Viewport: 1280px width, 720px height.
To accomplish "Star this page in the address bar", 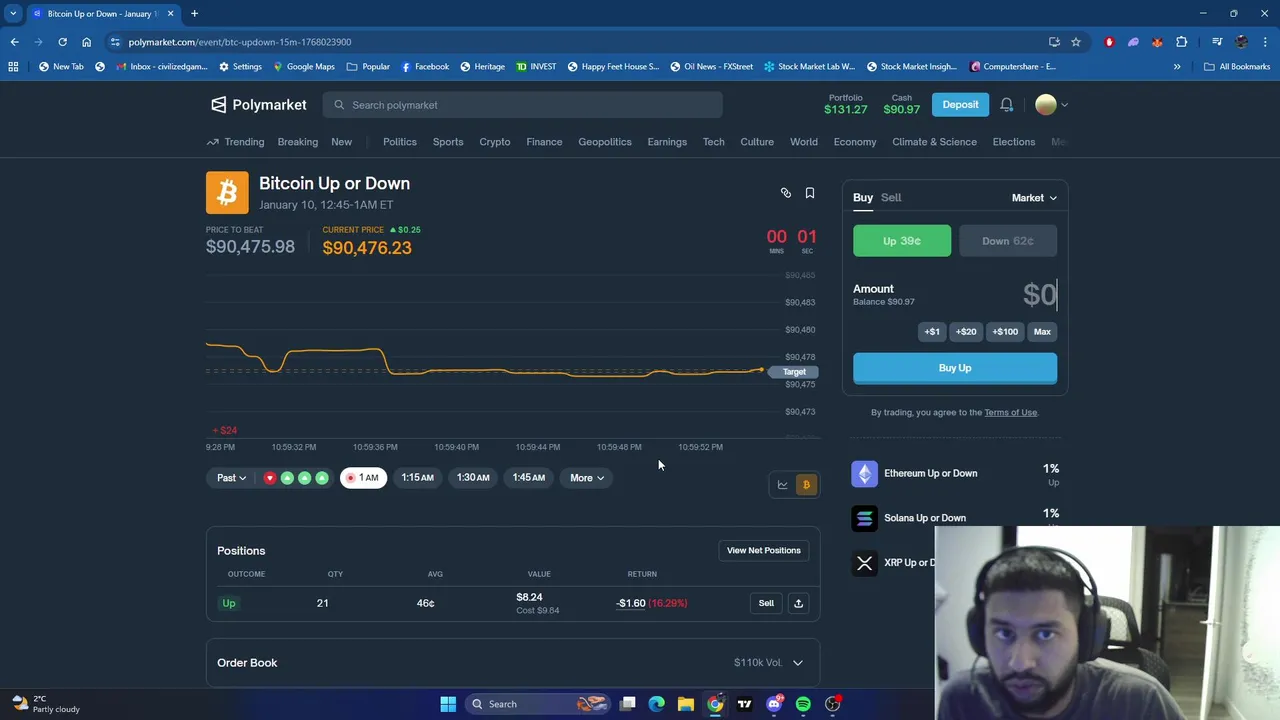I will click(x=1076, y=42).
